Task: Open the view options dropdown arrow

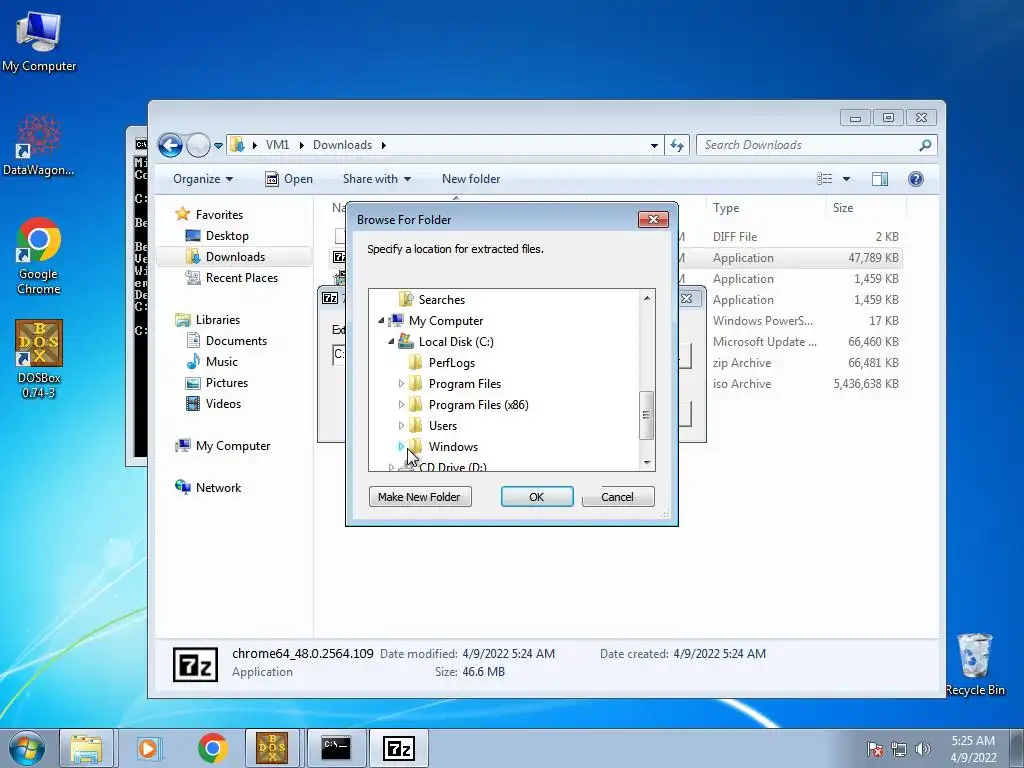Action: click(x=846, y=179)
